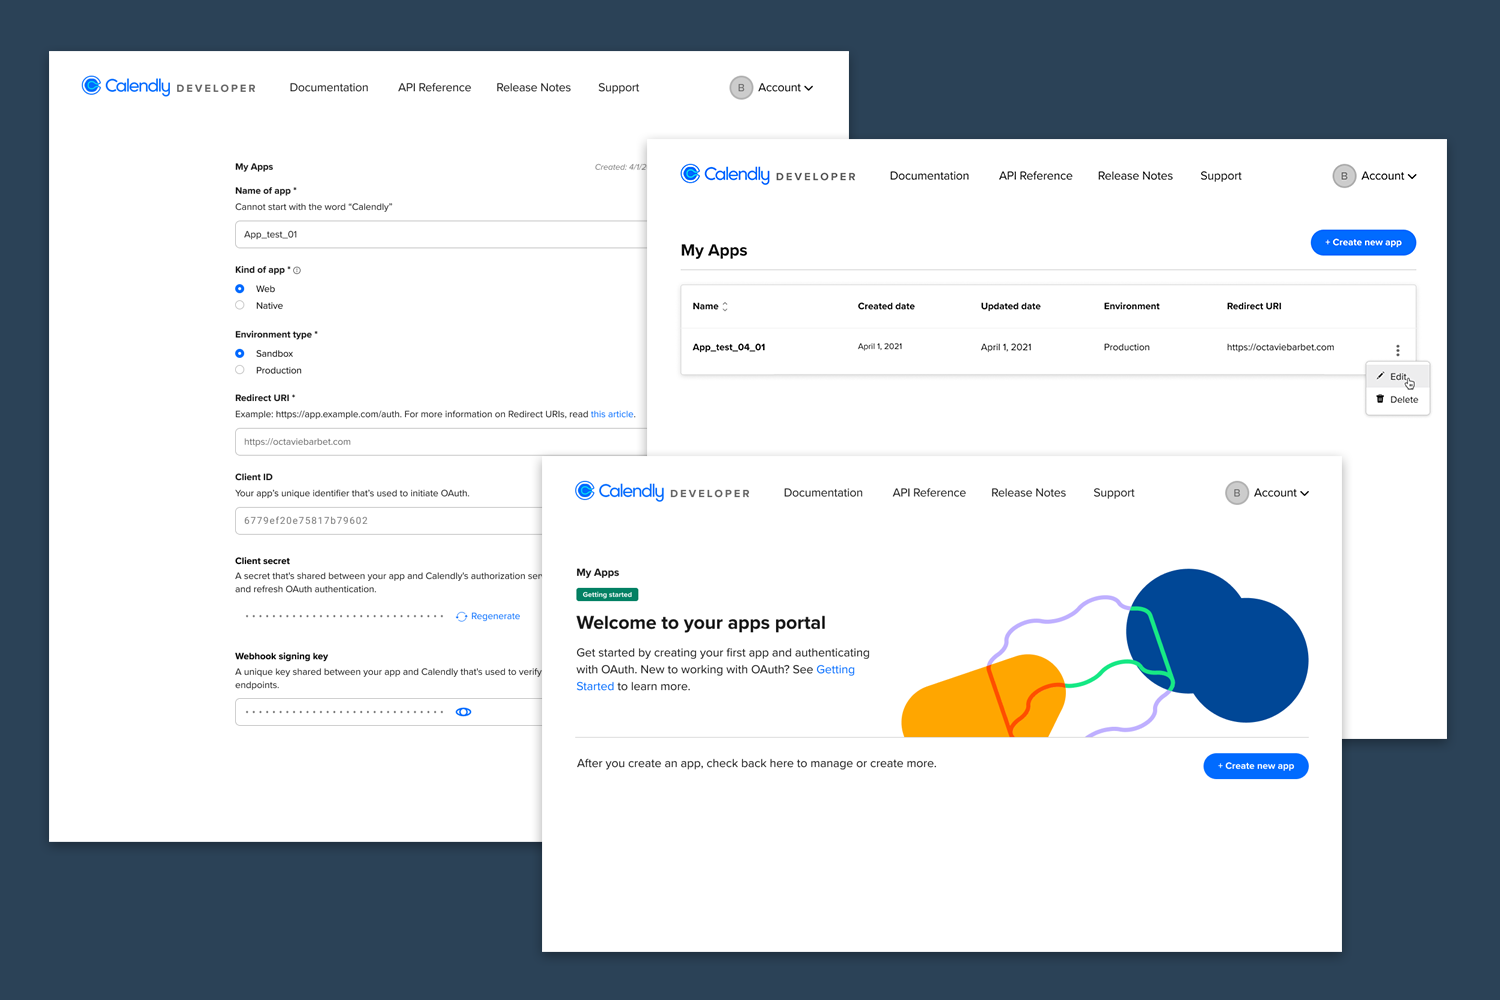This screenshot has height=1000, width=1500.
Task: Open API Reference in the welcome portal window
Action: click(x=929, y=493)
